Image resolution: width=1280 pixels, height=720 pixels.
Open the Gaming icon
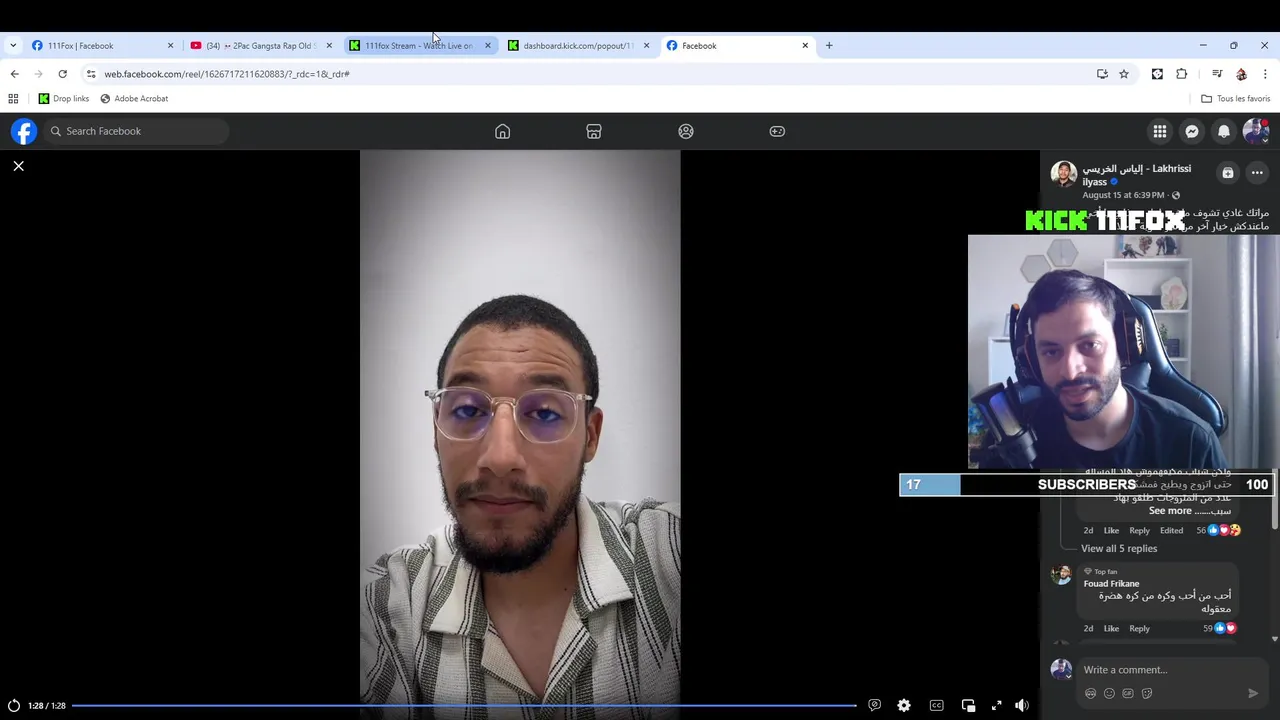tap(777, 131)
